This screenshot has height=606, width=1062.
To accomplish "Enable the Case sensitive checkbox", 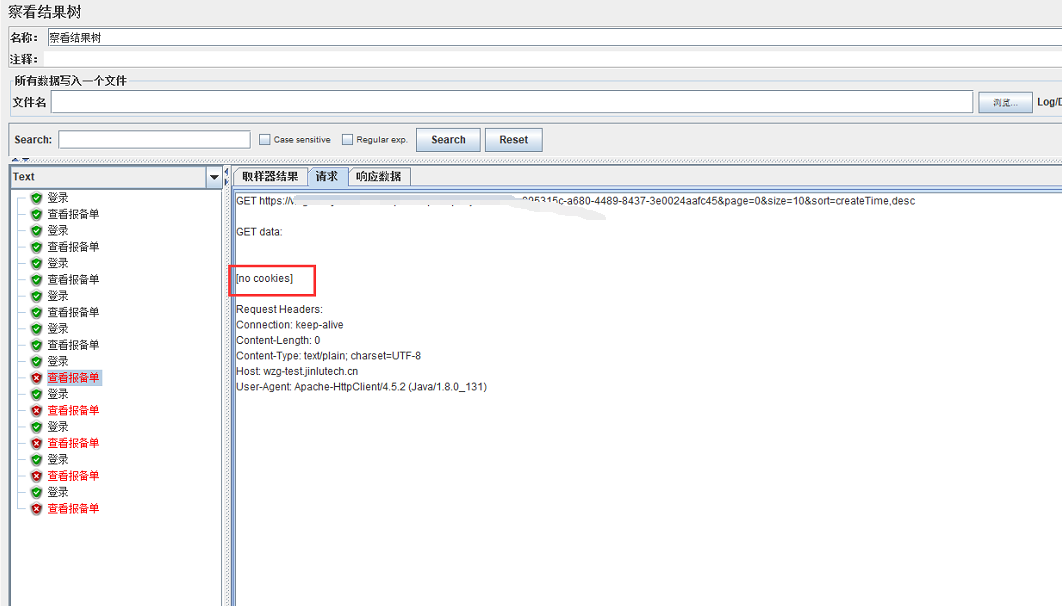I will tap(265, 139).
